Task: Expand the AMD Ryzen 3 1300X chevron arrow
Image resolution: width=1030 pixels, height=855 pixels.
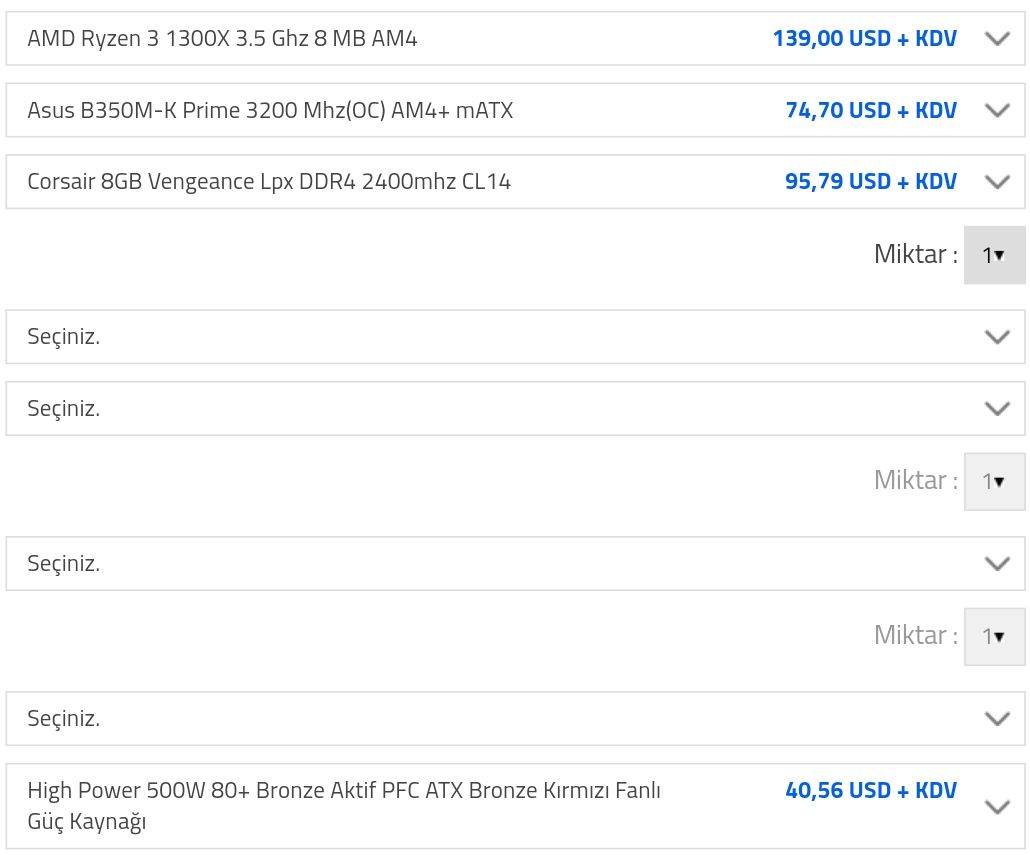Action: tap(997, 39)
